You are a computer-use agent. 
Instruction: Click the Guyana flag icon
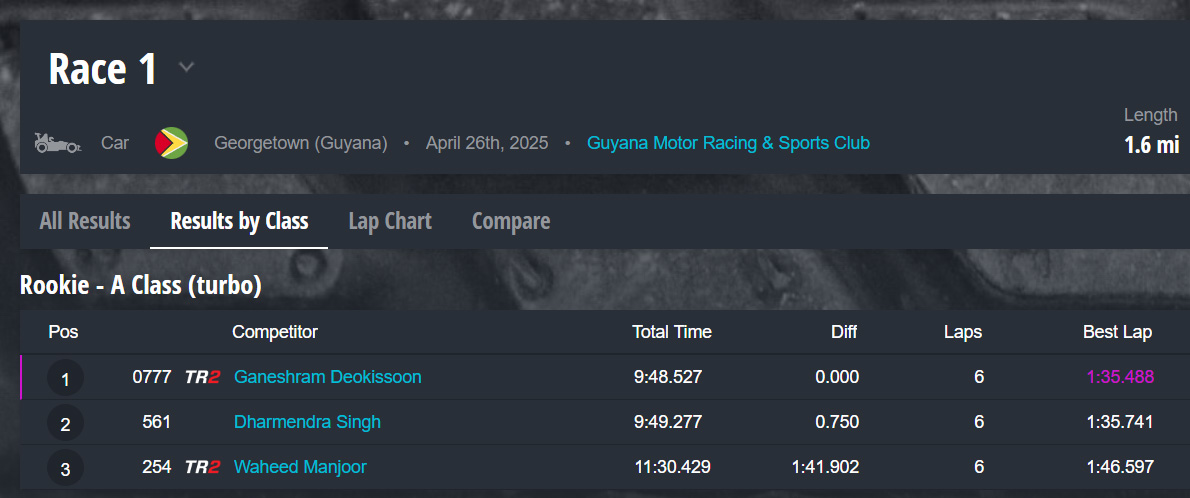click(171, 143)
